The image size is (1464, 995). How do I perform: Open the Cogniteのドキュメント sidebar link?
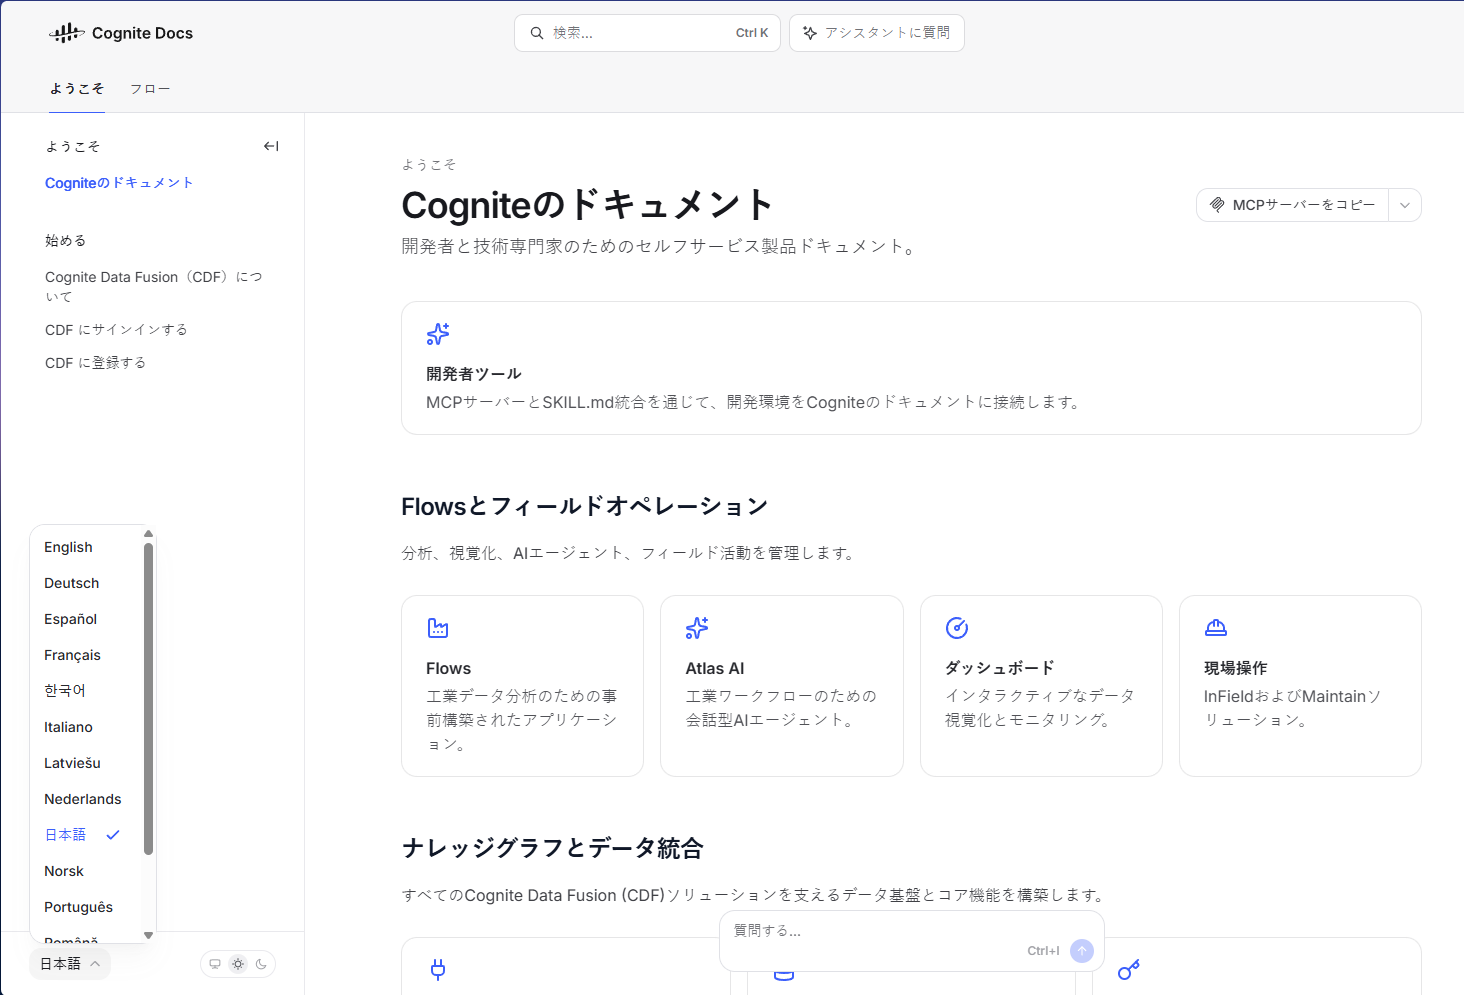119,183
